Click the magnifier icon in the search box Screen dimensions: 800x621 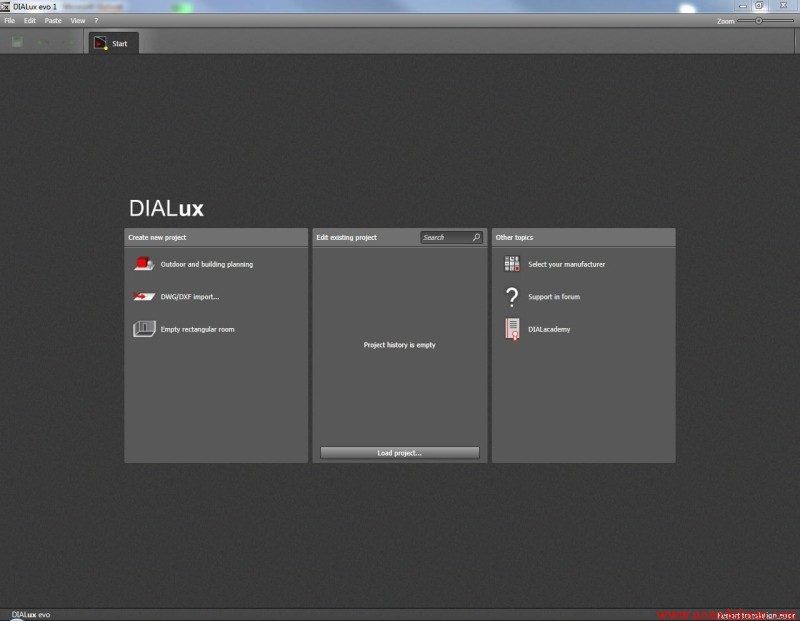pos(476,237)
